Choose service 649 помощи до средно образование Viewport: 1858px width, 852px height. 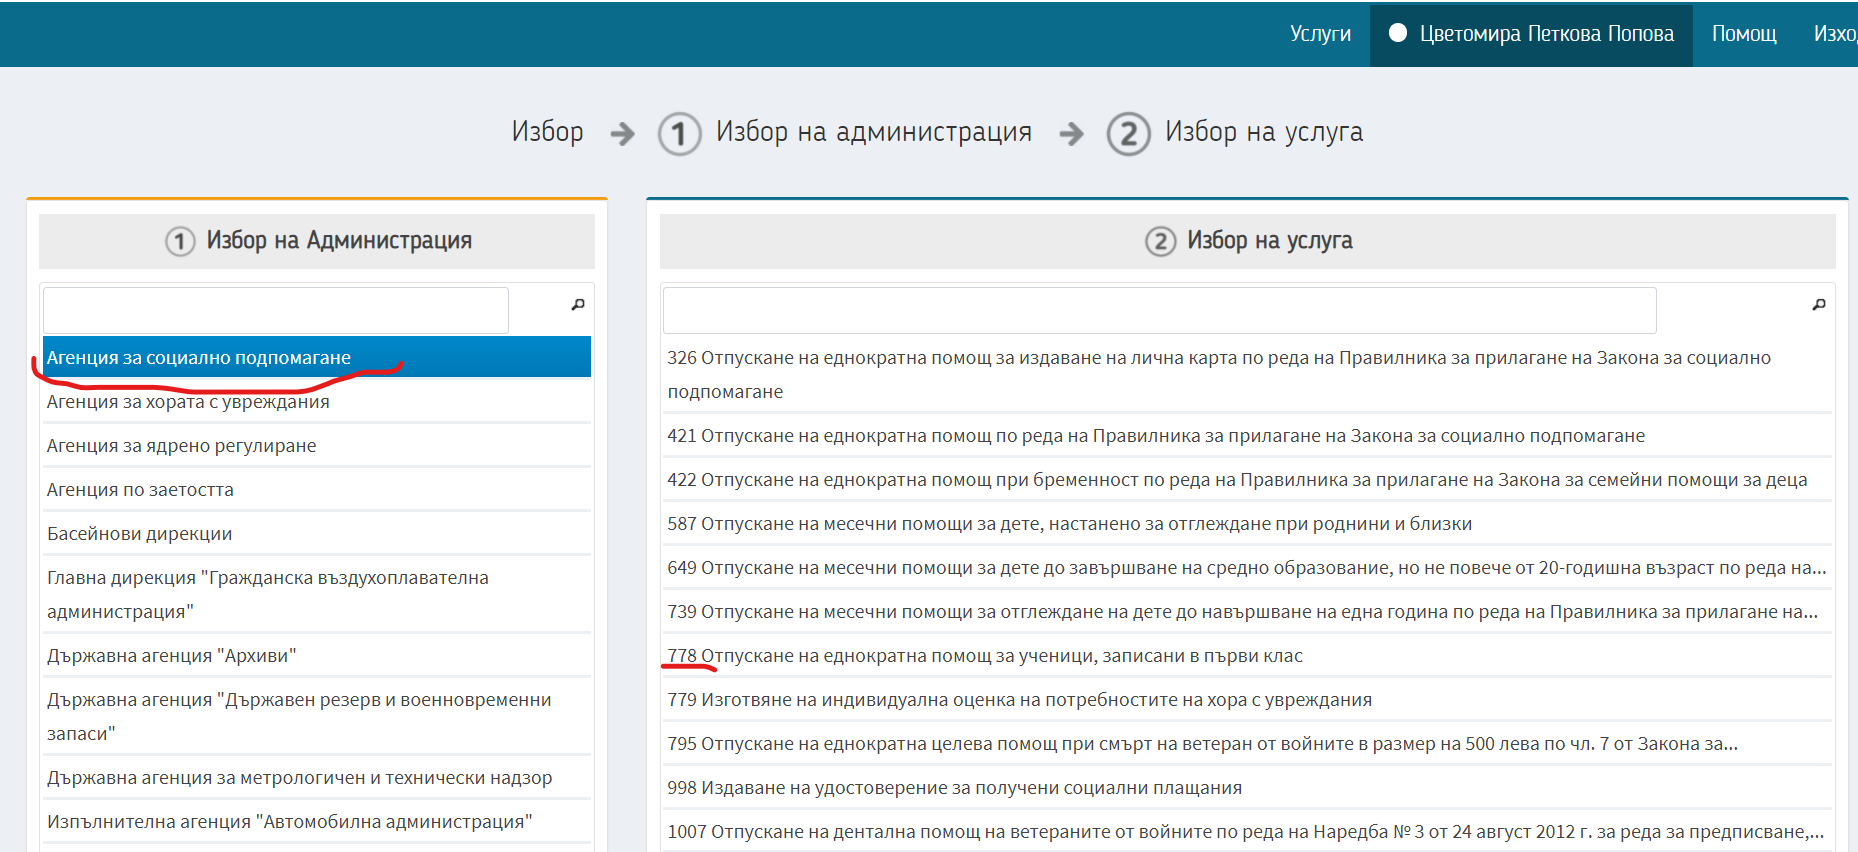[1247, 567]
